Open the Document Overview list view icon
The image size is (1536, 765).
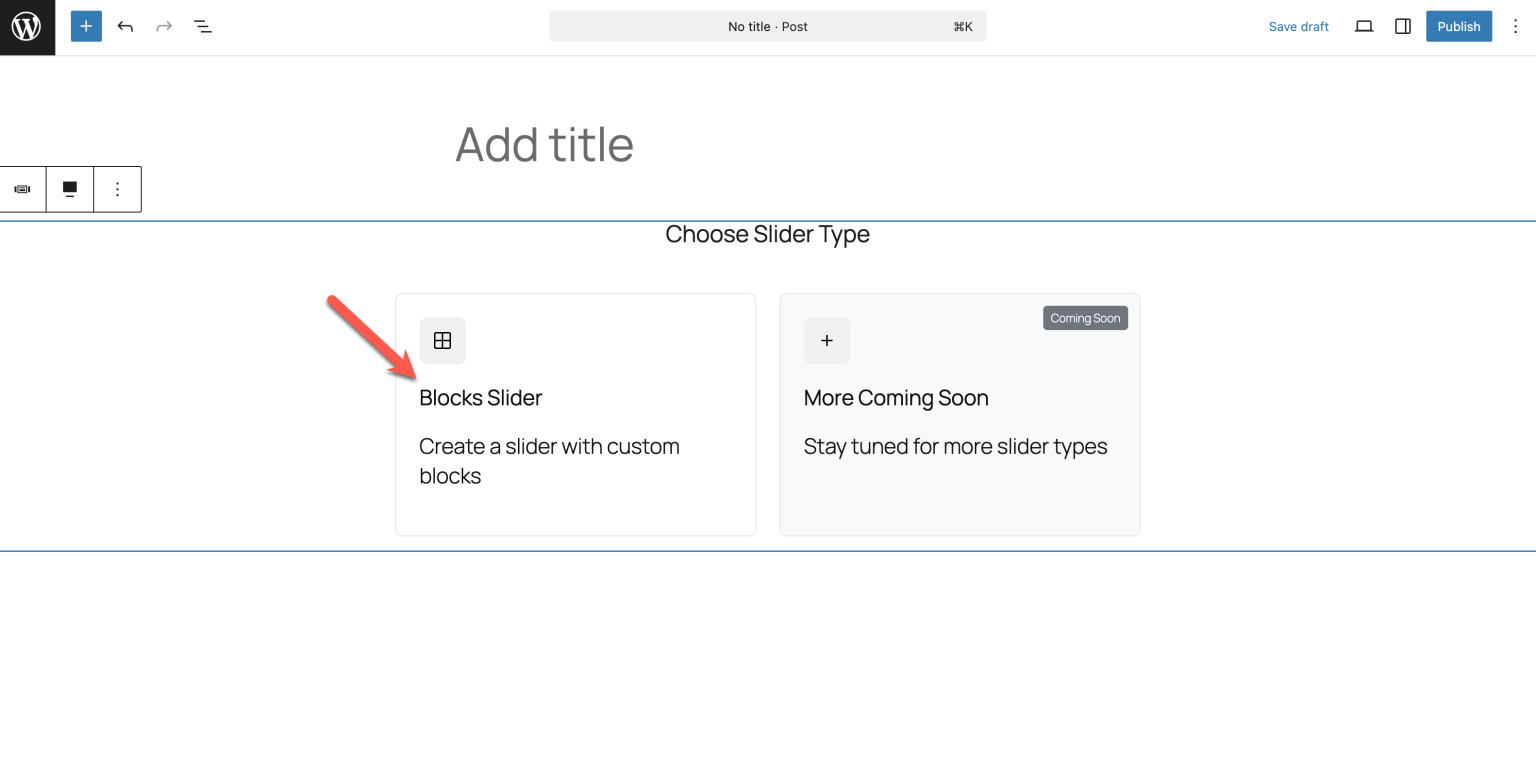point(203,26)
